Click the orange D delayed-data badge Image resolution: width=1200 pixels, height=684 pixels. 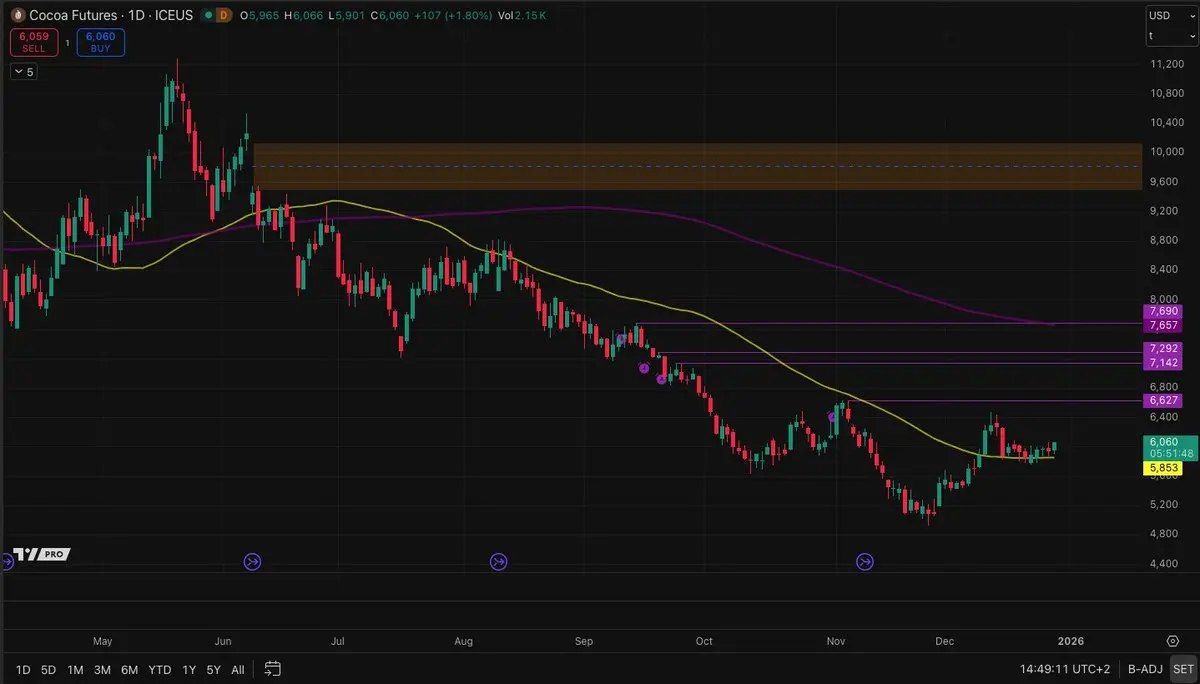pyautogui.click(x=224, y=16)
